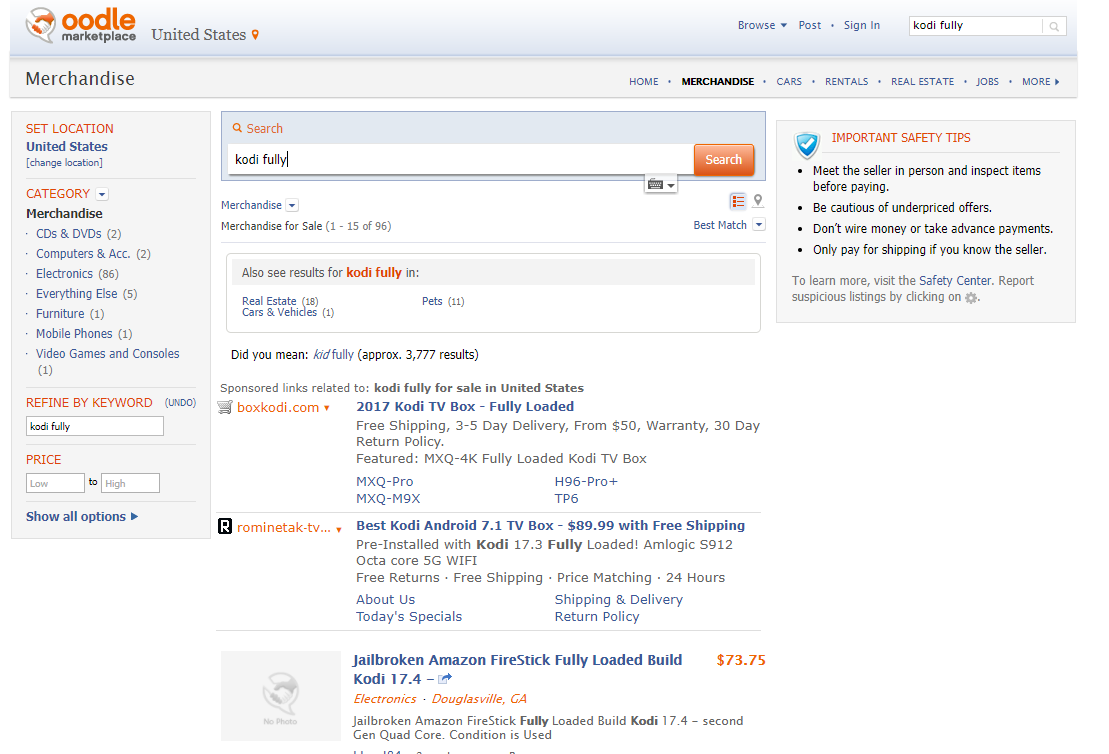1109x754 pixels.
Task: Select the MERCHANDISE tab
Action: pos(717,81)
